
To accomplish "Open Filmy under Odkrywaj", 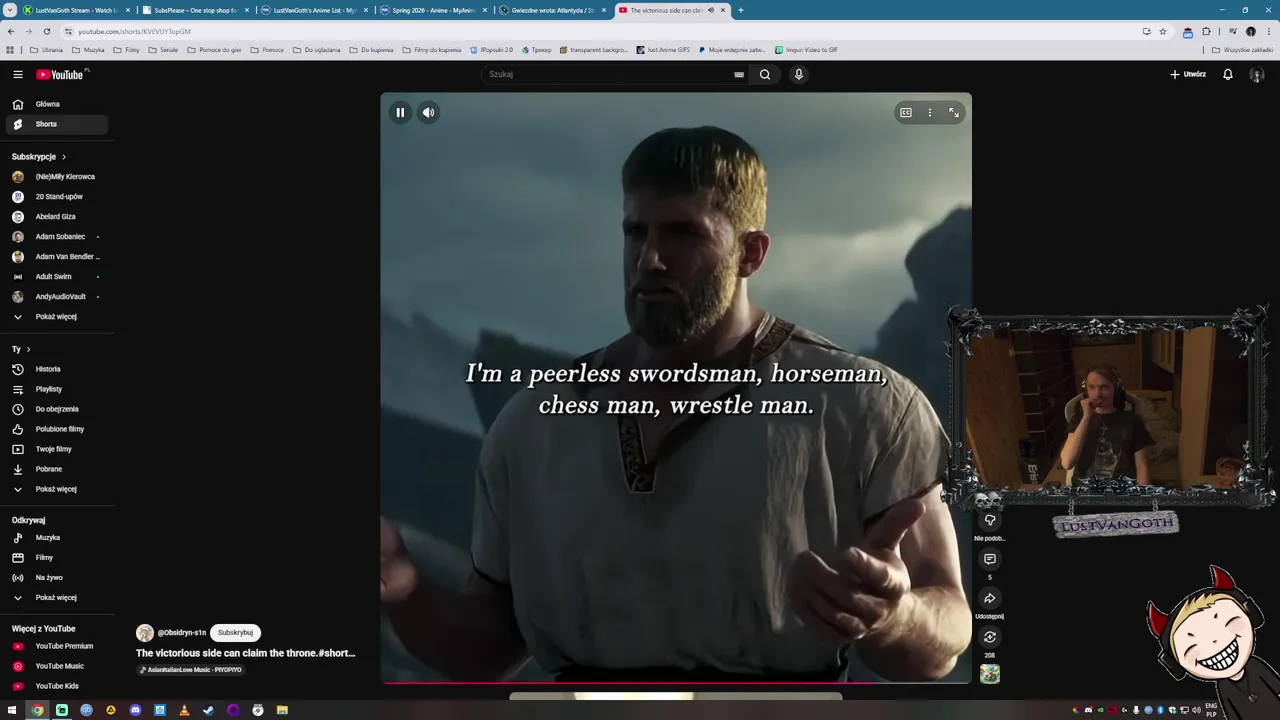I will click(x=56, y=558).
